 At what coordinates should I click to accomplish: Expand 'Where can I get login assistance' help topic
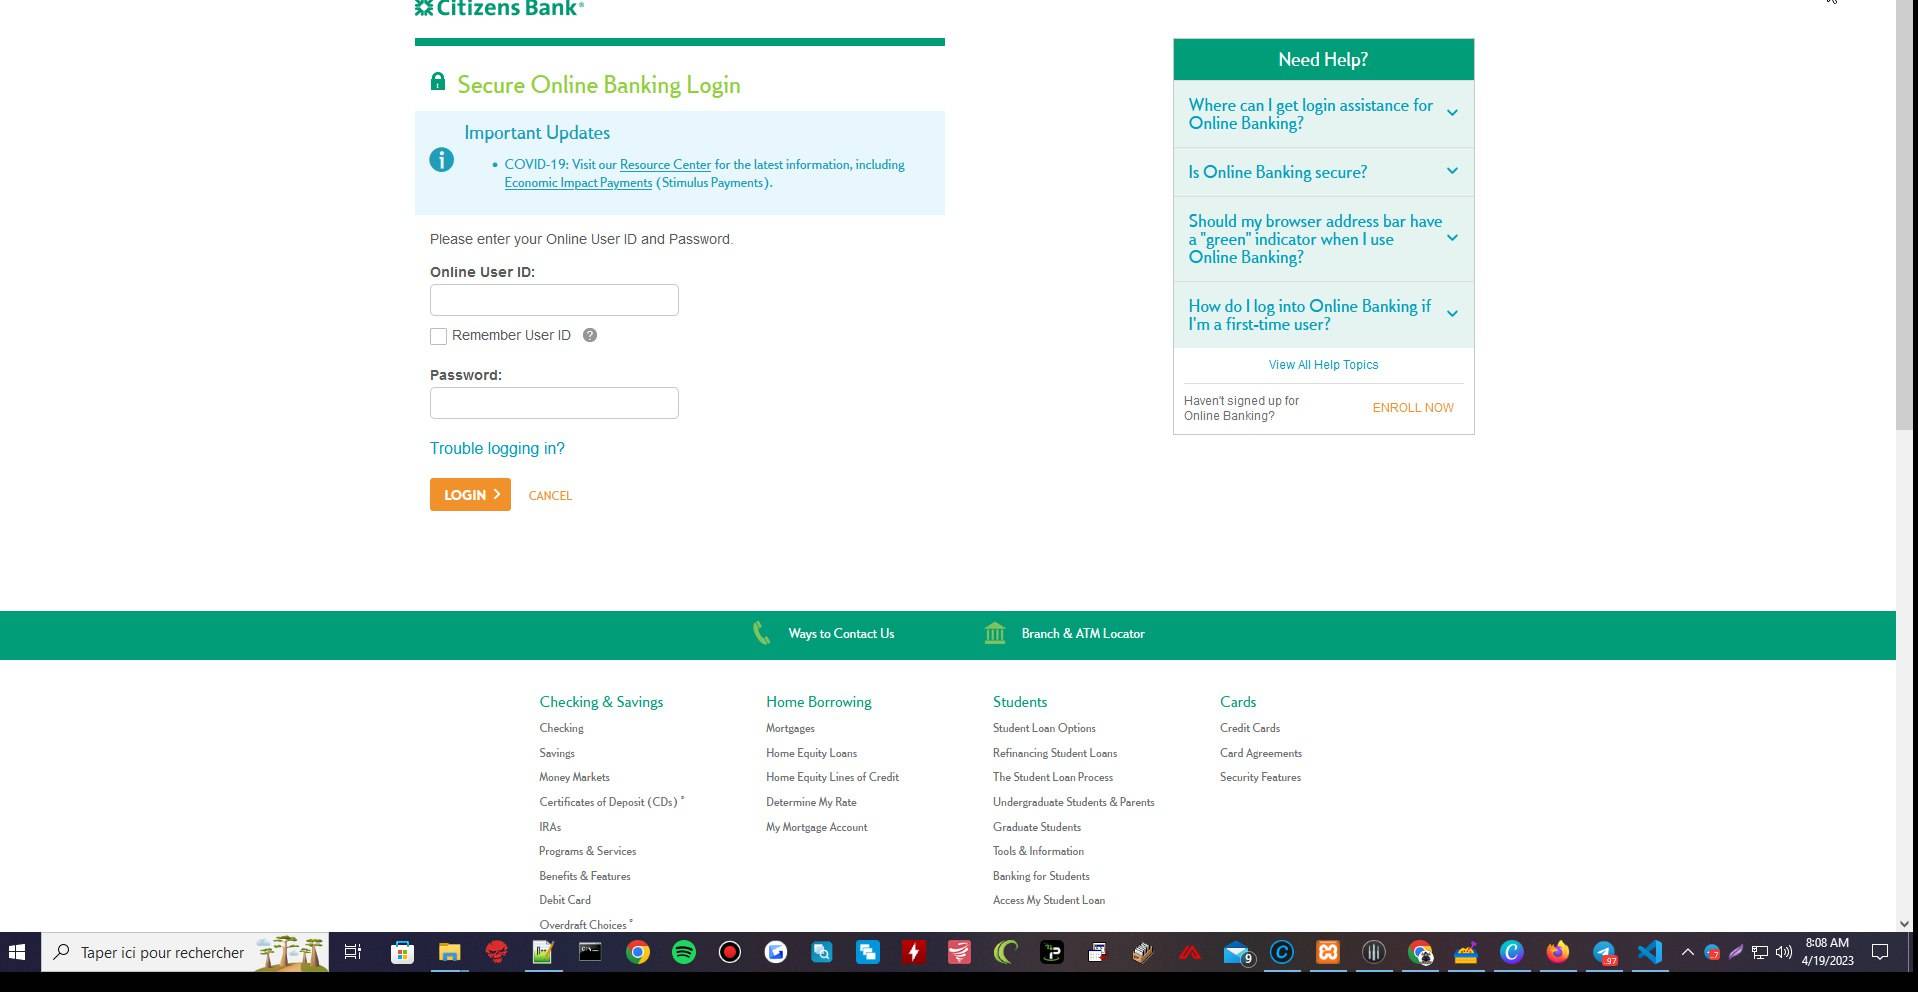tap(1323, 115)
